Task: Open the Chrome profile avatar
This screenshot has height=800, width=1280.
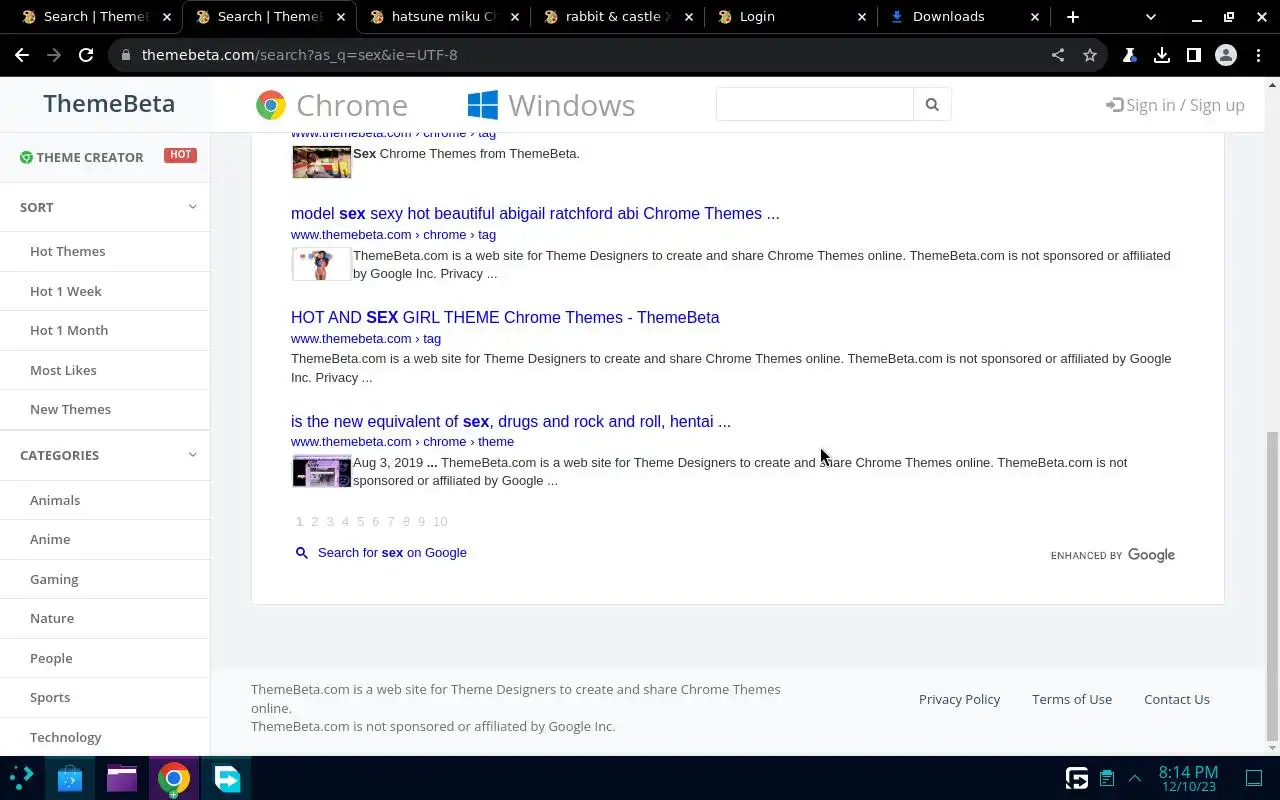Action: [1226, 55]
